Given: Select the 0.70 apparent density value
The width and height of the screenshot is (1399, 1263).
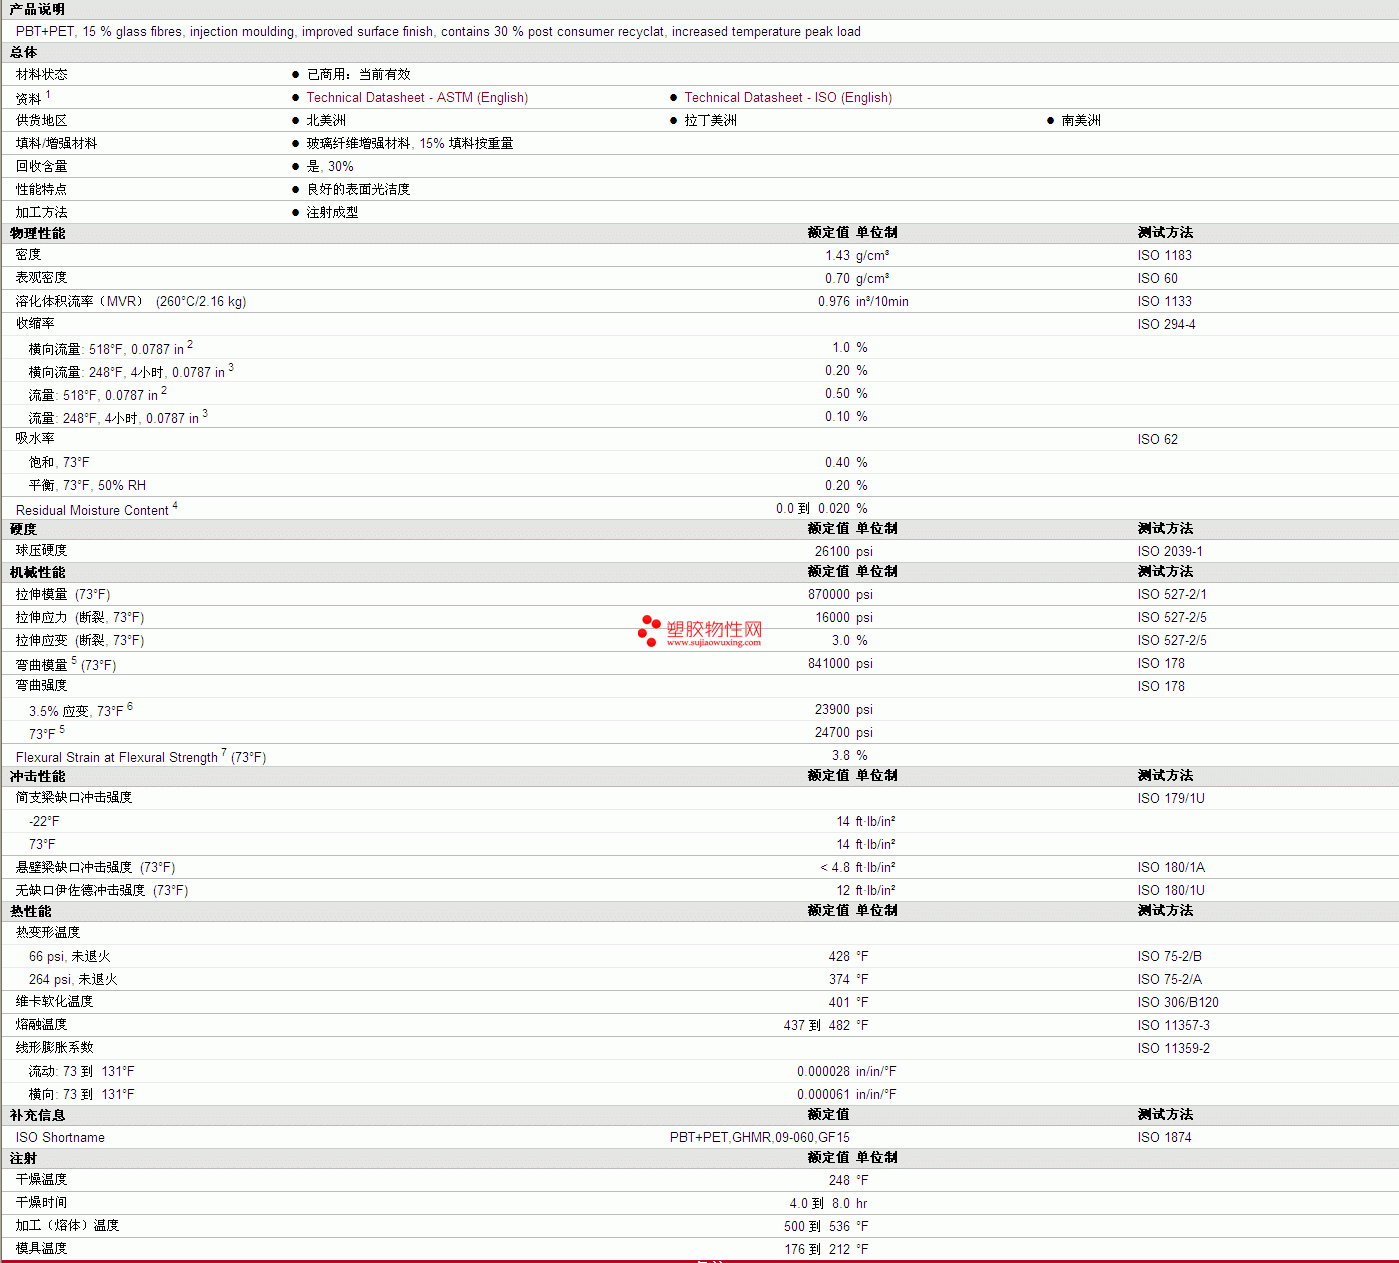Looking at the screenshot, I should click(837, 278).
